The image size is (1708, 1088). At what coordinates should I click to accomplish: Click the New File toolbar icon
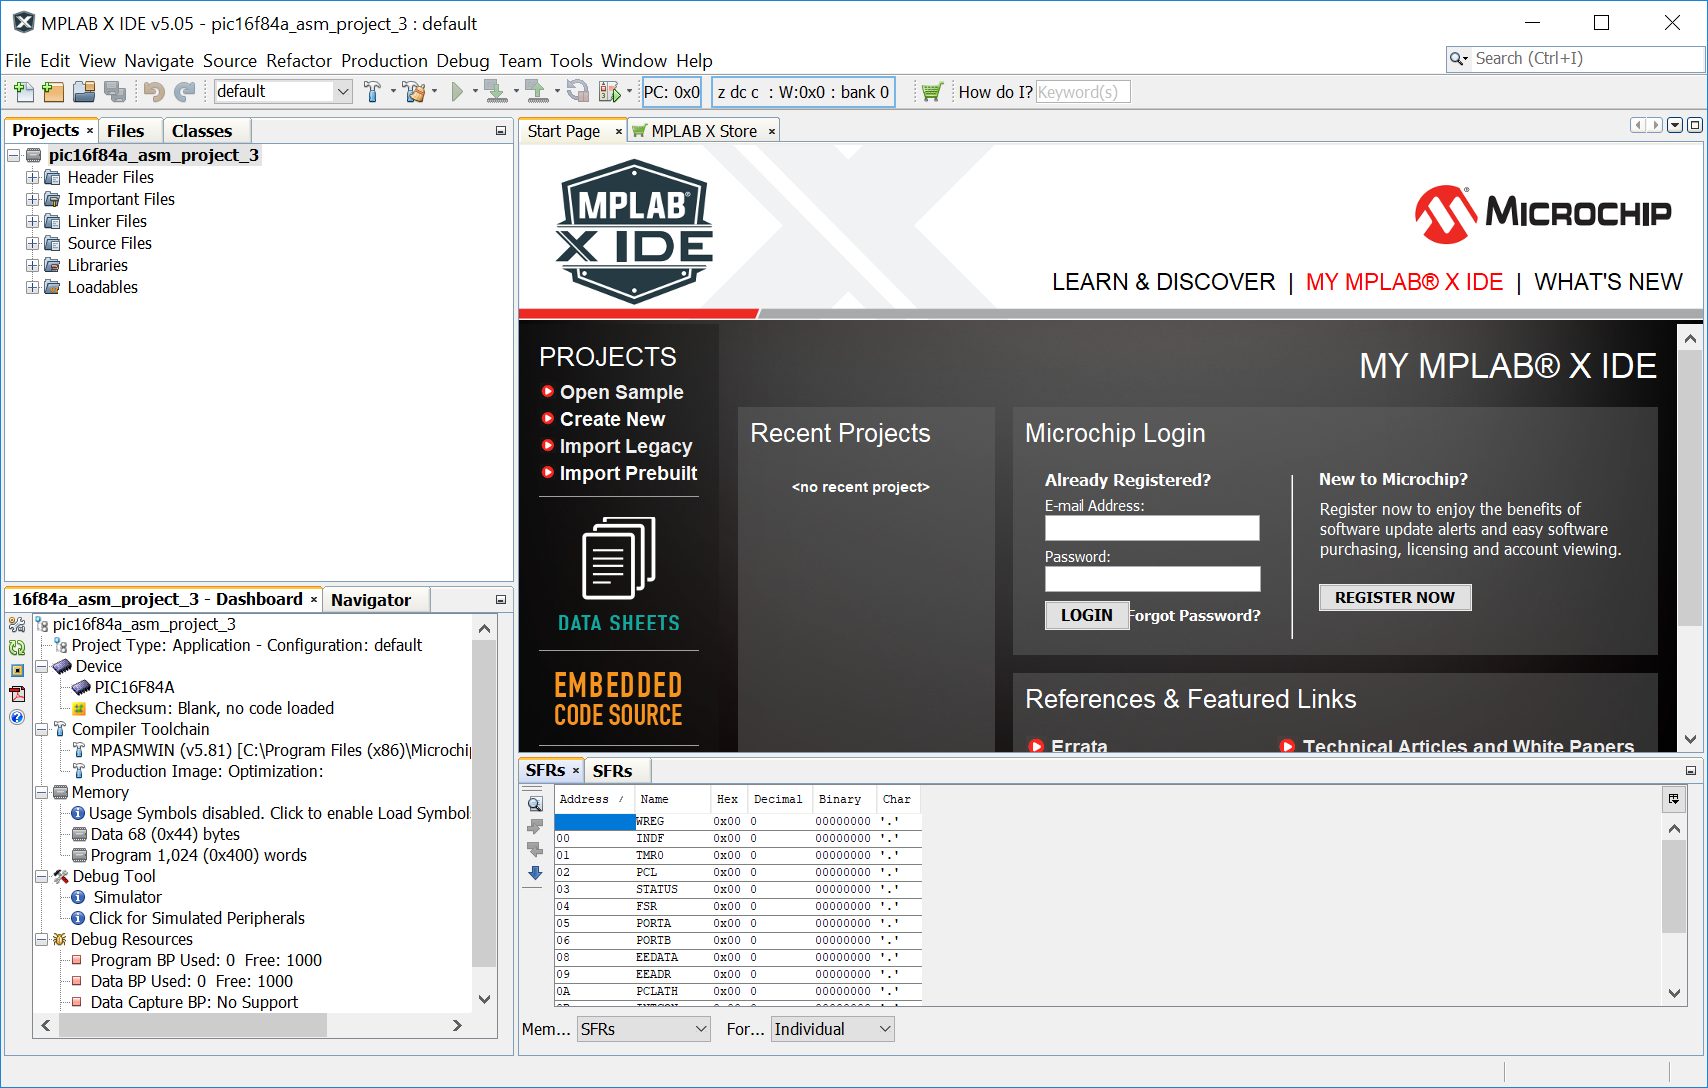tap(23, 92)
